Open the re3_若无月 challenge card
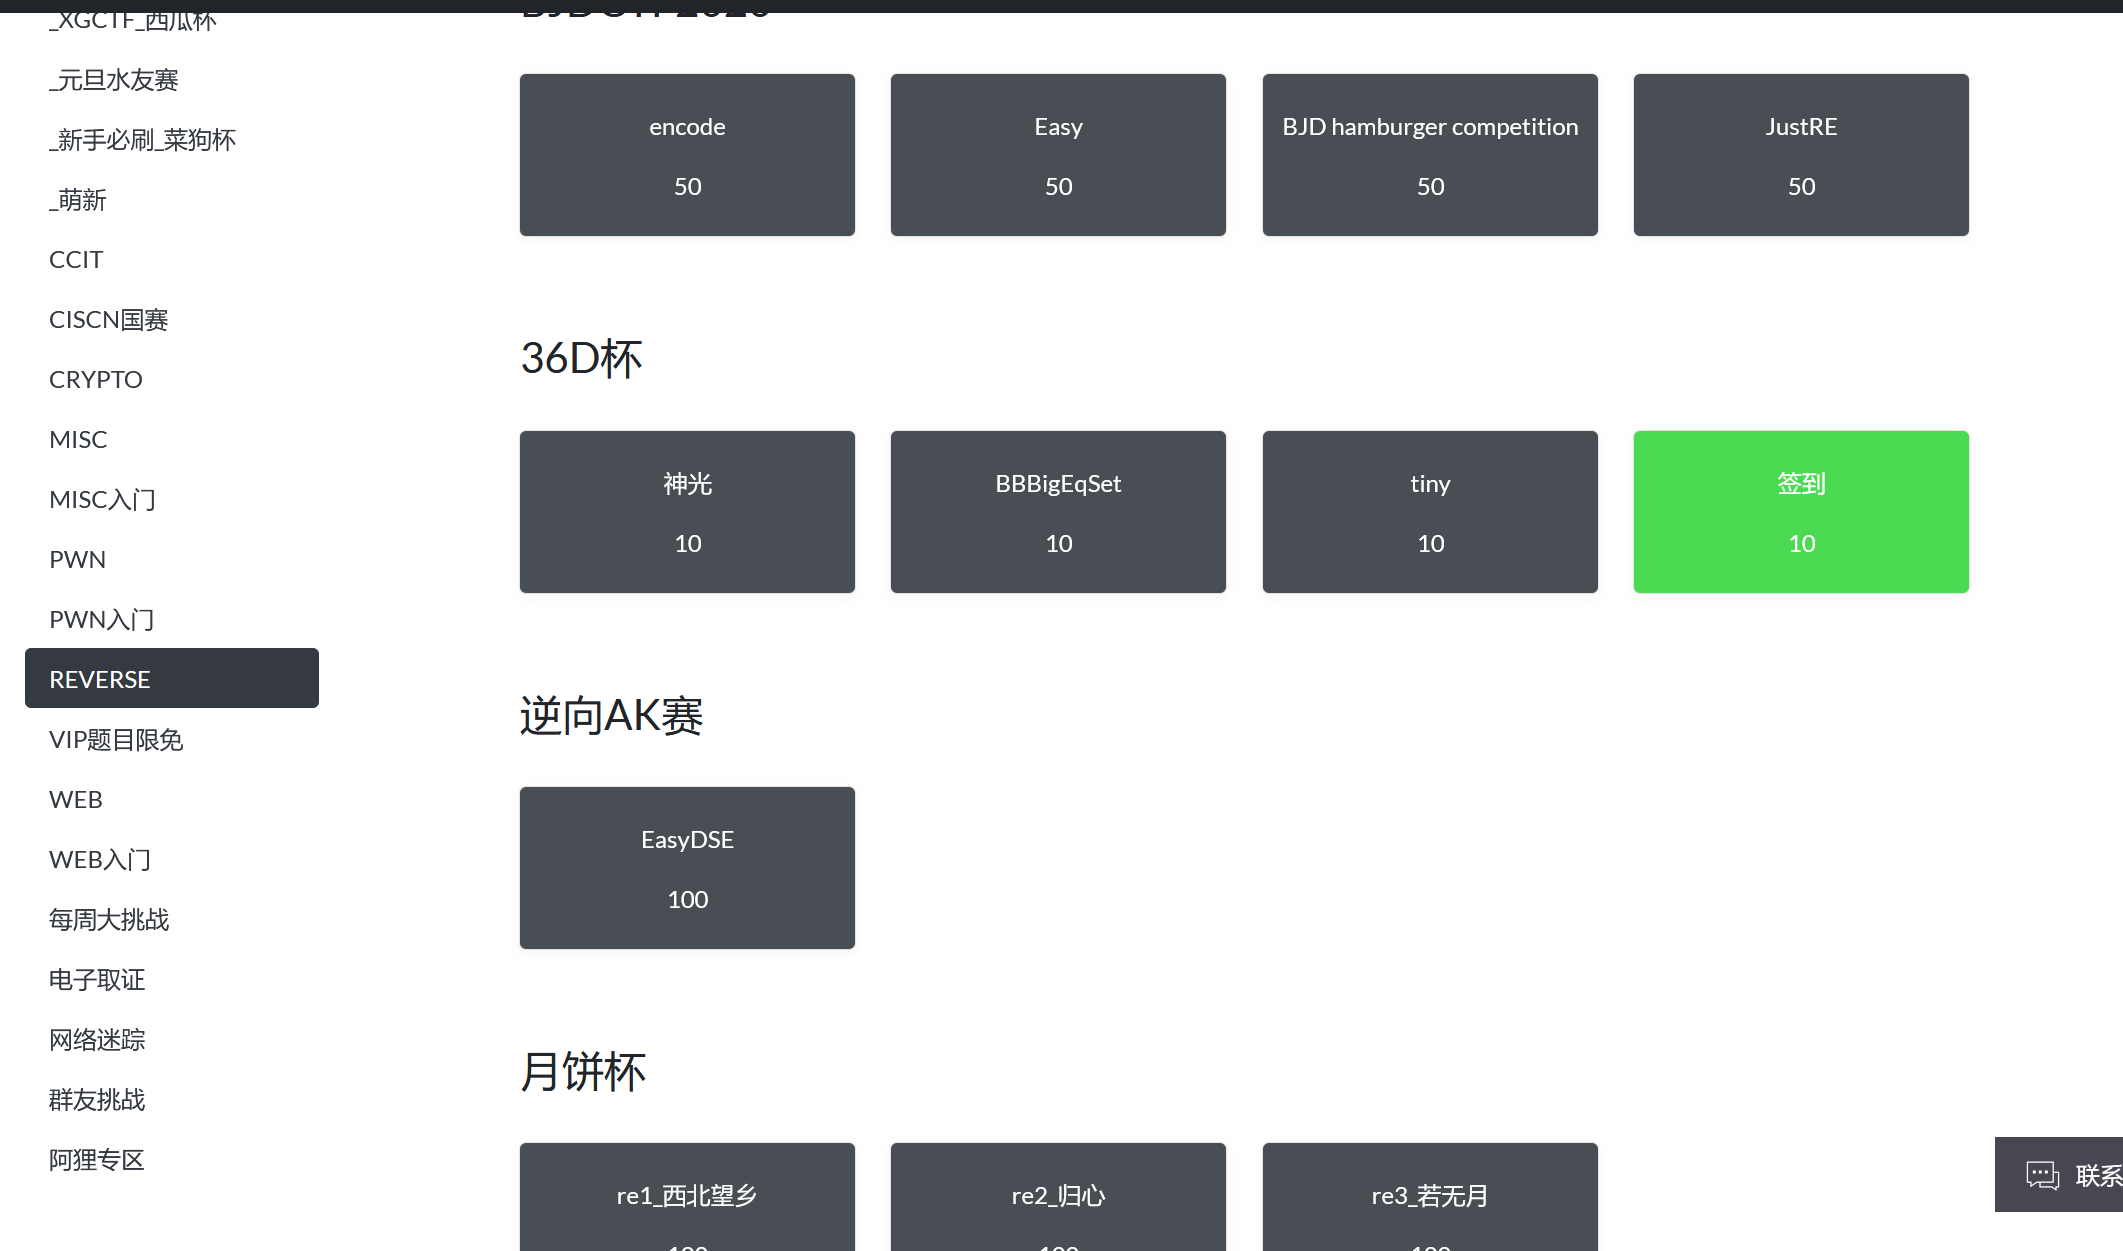 tap(1430, 1196)
